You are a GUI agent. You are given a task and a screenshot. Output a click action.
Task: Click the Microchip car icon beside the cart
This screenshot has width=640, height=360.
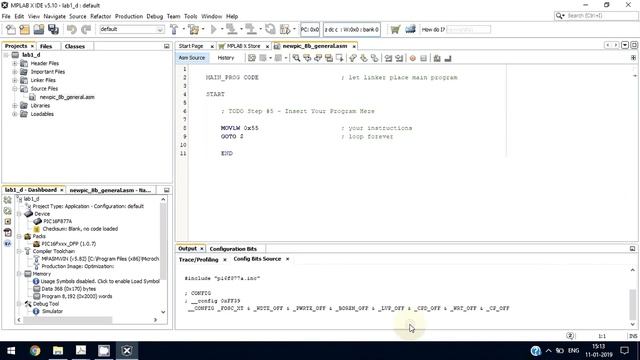(x=410, y=29)
